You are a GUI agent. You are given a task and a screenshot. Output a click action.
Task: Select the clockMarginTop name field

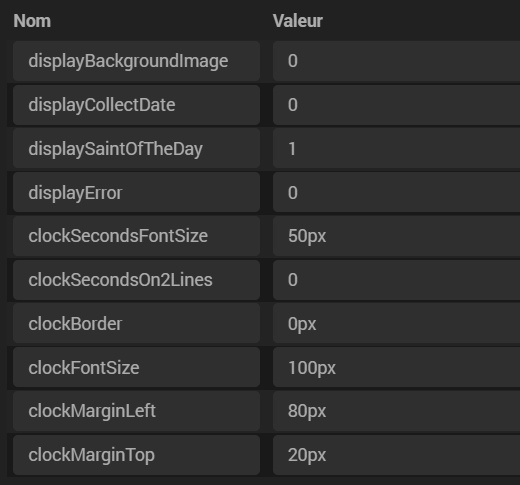pyautogui.click(x=136, y=455)
